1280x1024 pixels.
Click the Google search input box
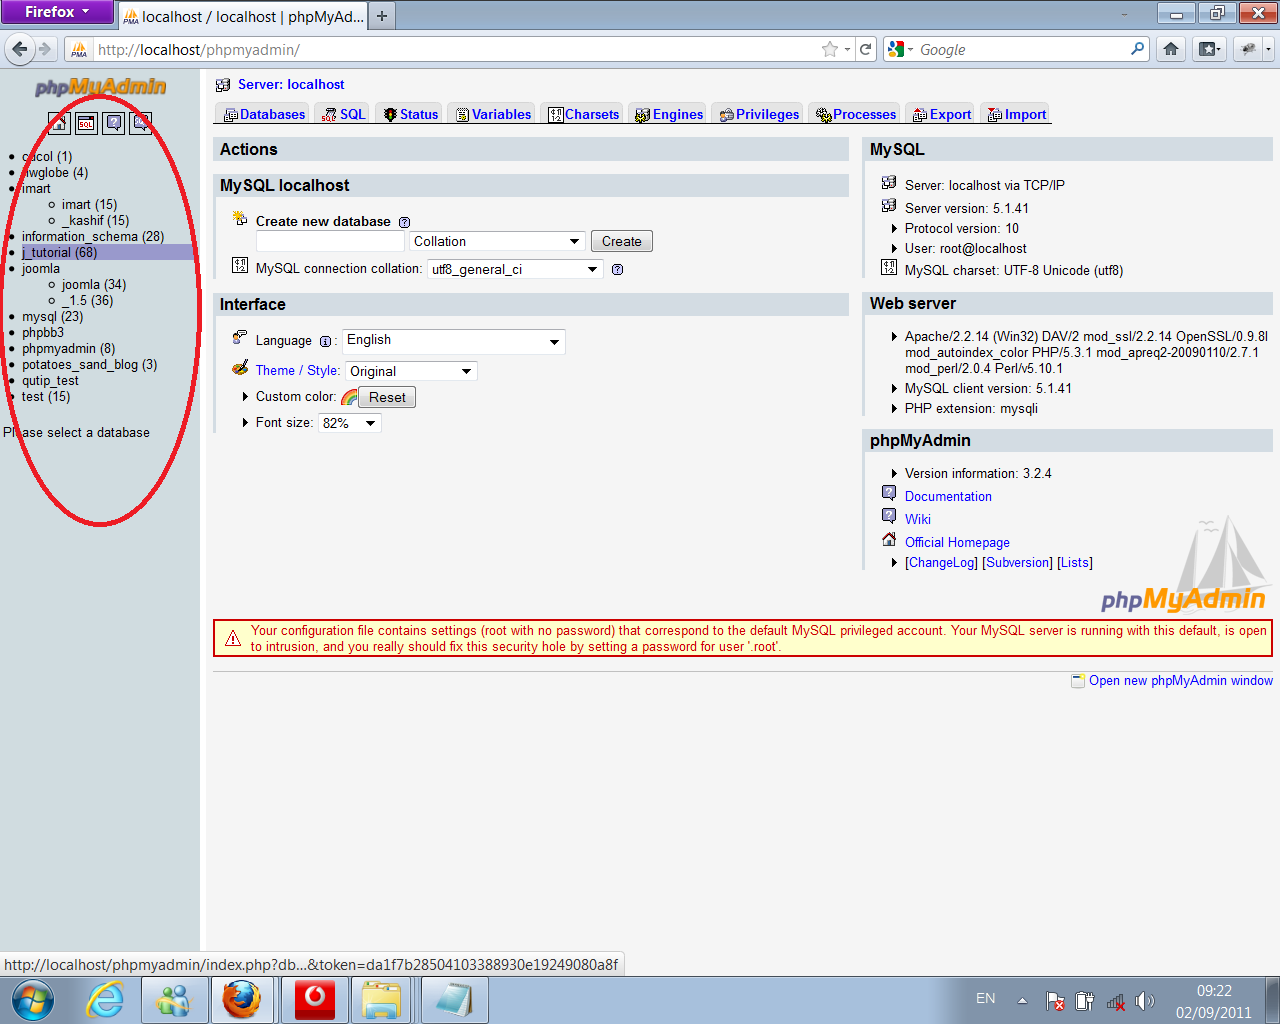(1022, 49)
